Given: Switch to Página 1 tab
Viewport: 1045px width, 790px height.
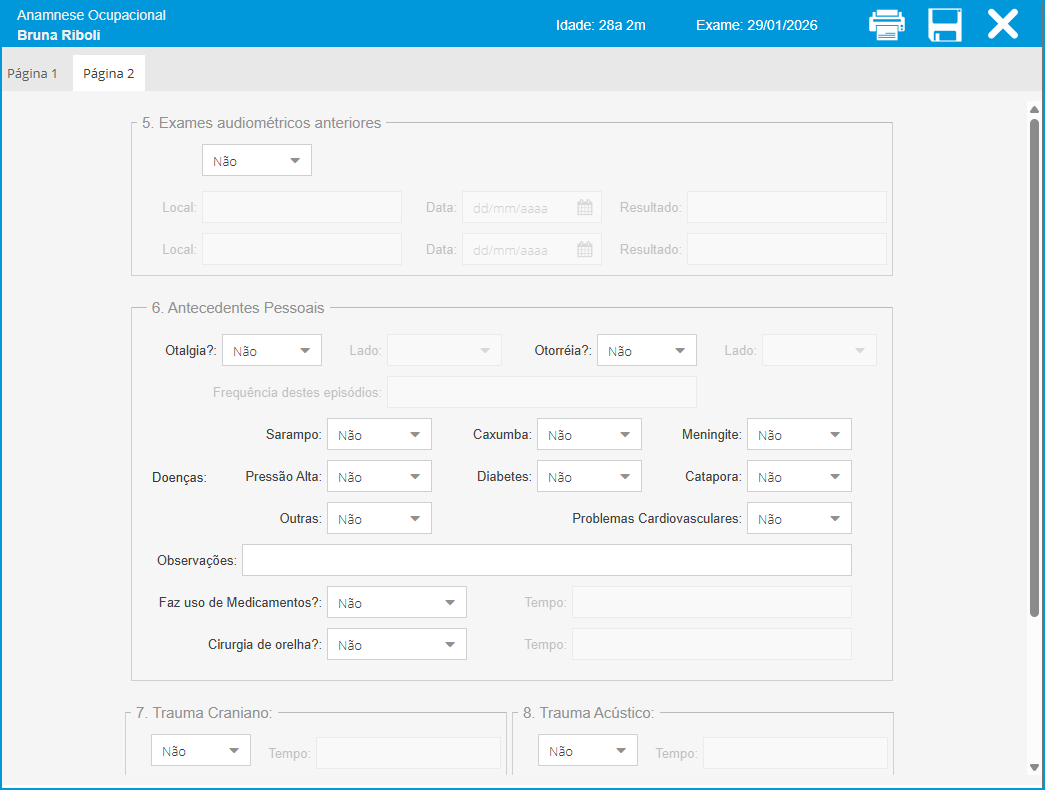Looking at the screenshot, I should tap(33, 74).
